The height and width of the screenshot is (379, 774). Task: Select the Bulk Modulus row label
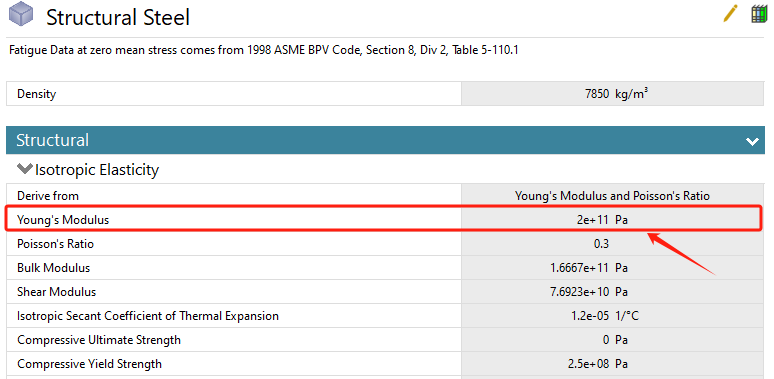coord(53,268)
